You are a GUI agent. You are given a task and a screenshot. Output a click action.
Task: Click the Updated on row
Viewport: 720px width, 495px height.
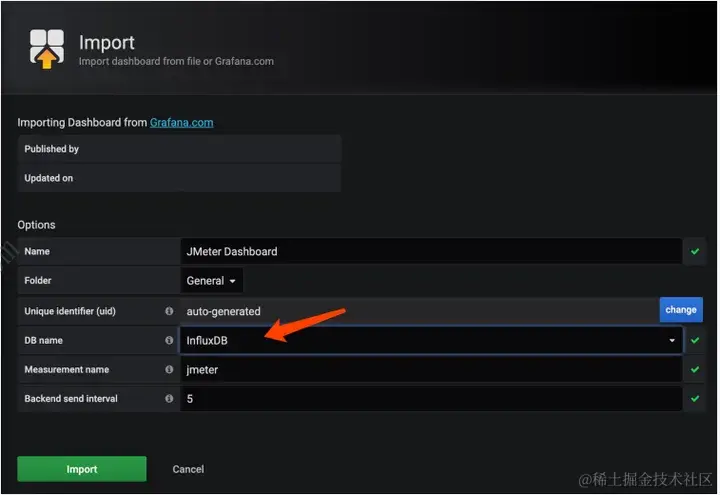[179, 178]
